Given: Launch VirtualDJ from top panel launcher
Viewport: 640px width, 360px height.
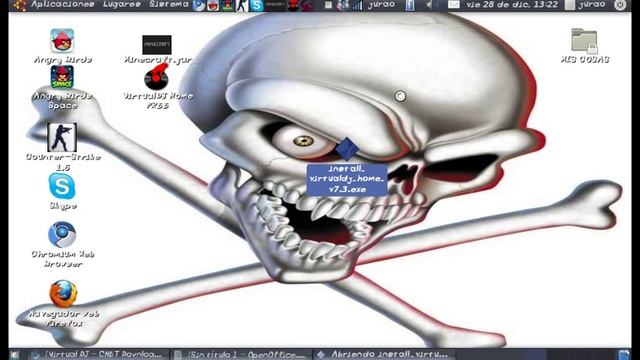Looking at the screenshot, I should click(293, 5).
